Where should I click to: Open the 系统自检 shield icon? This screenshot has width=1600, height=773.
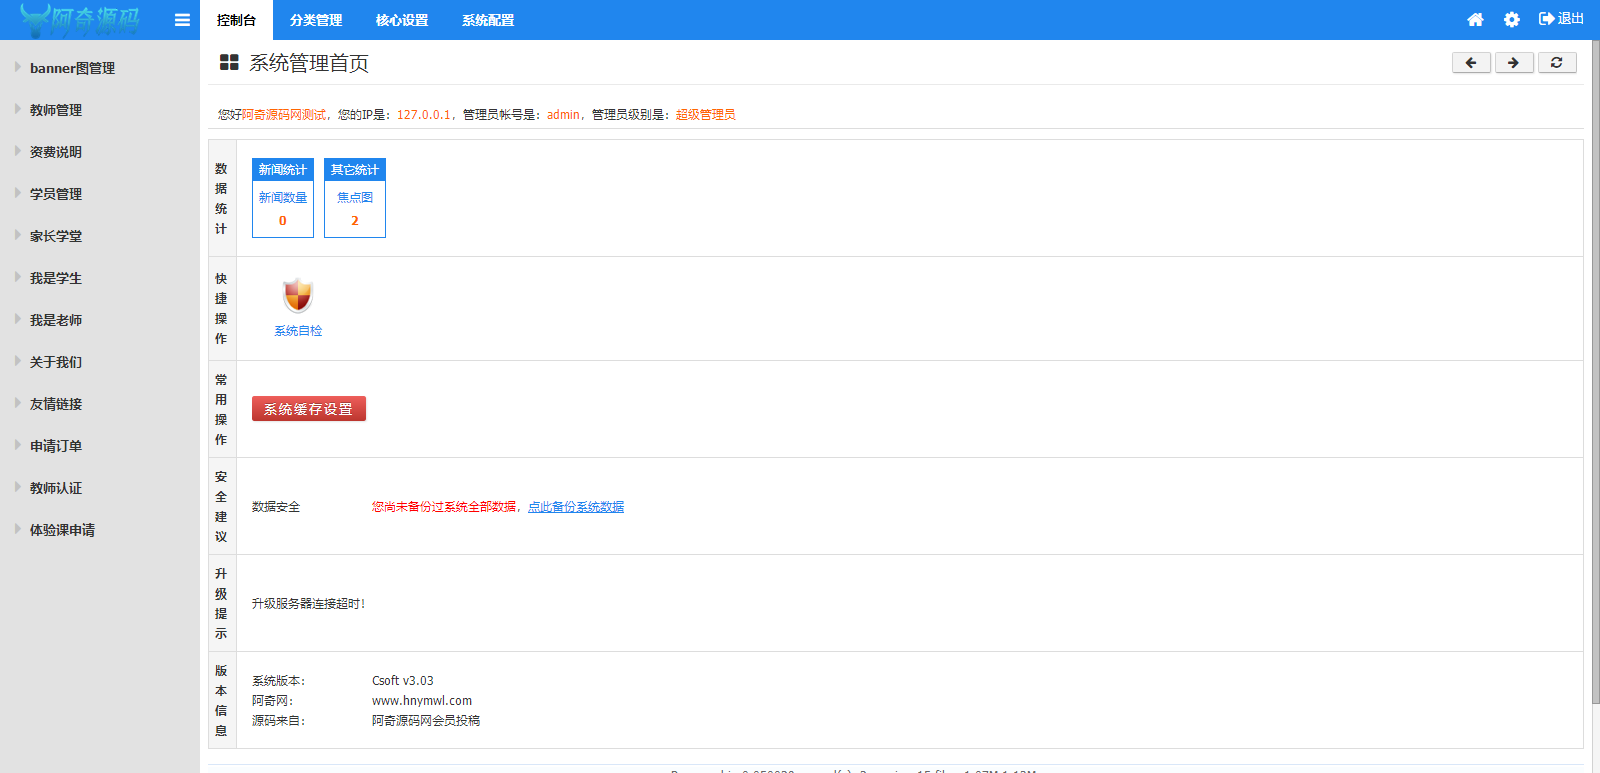(x=298, y=296)
